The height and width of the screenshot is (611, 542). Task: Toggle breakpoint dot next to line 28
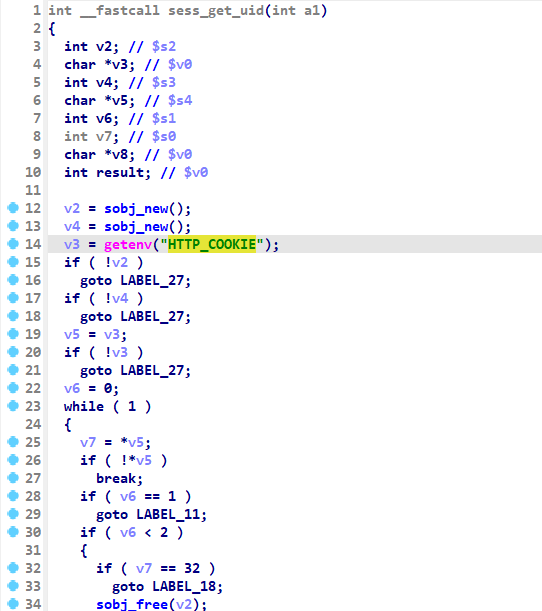pos(13,496)
